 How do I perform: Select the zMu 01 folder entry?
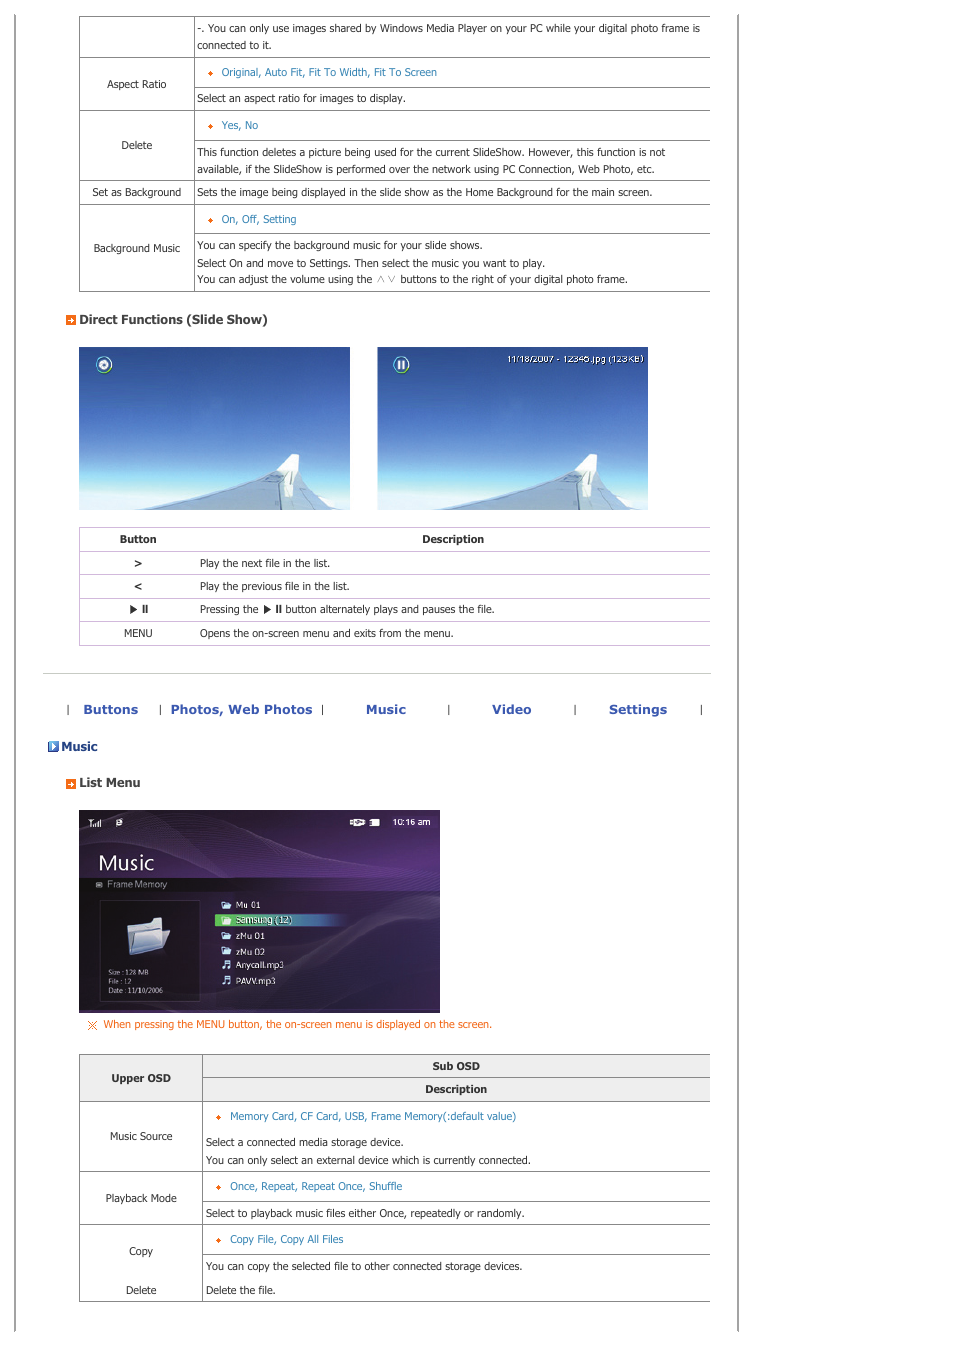tap(243, 936)
